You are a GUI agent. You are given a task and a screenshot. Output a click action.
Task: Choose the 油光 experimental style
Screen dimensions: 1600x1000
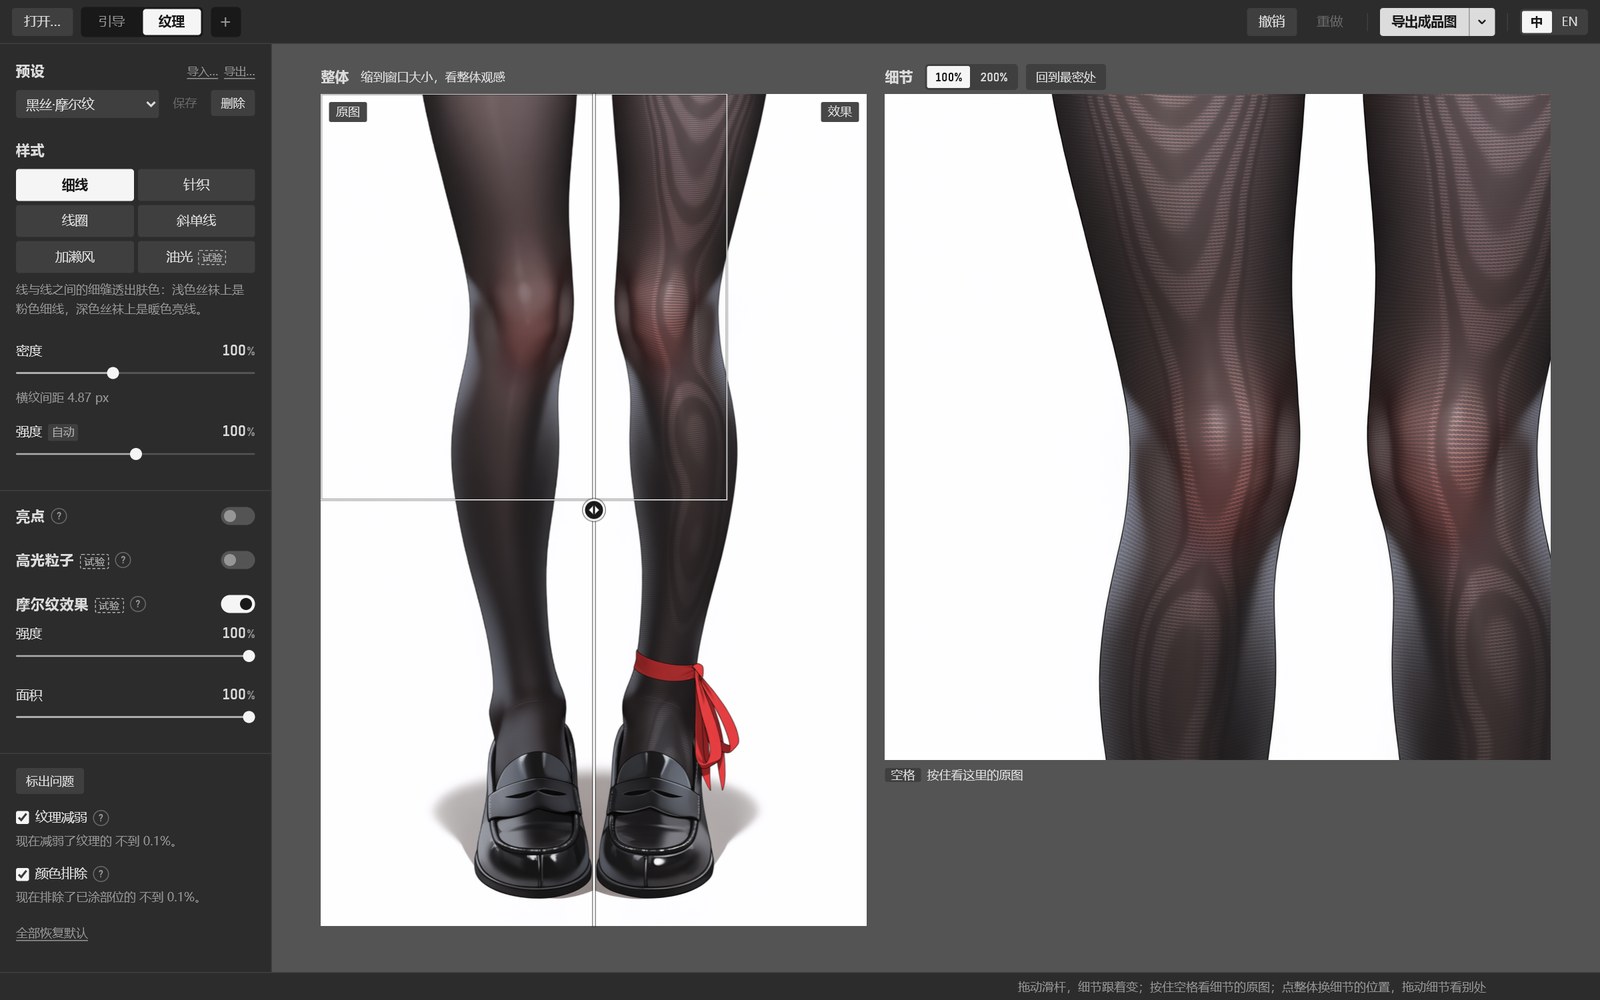(196, 257)
